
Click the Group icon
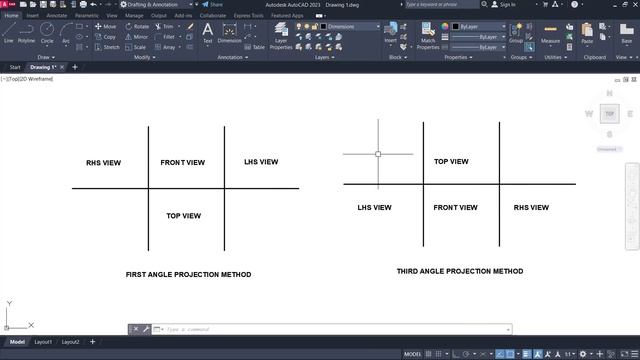coord(516,33)
